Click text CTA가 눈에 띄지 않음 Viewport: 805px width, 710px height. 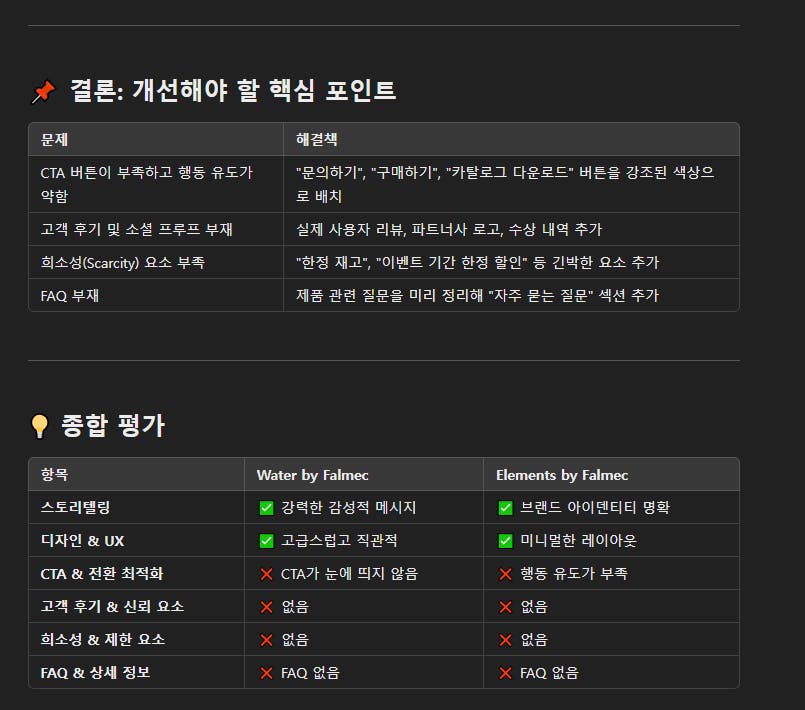click(x=350, y=574)
